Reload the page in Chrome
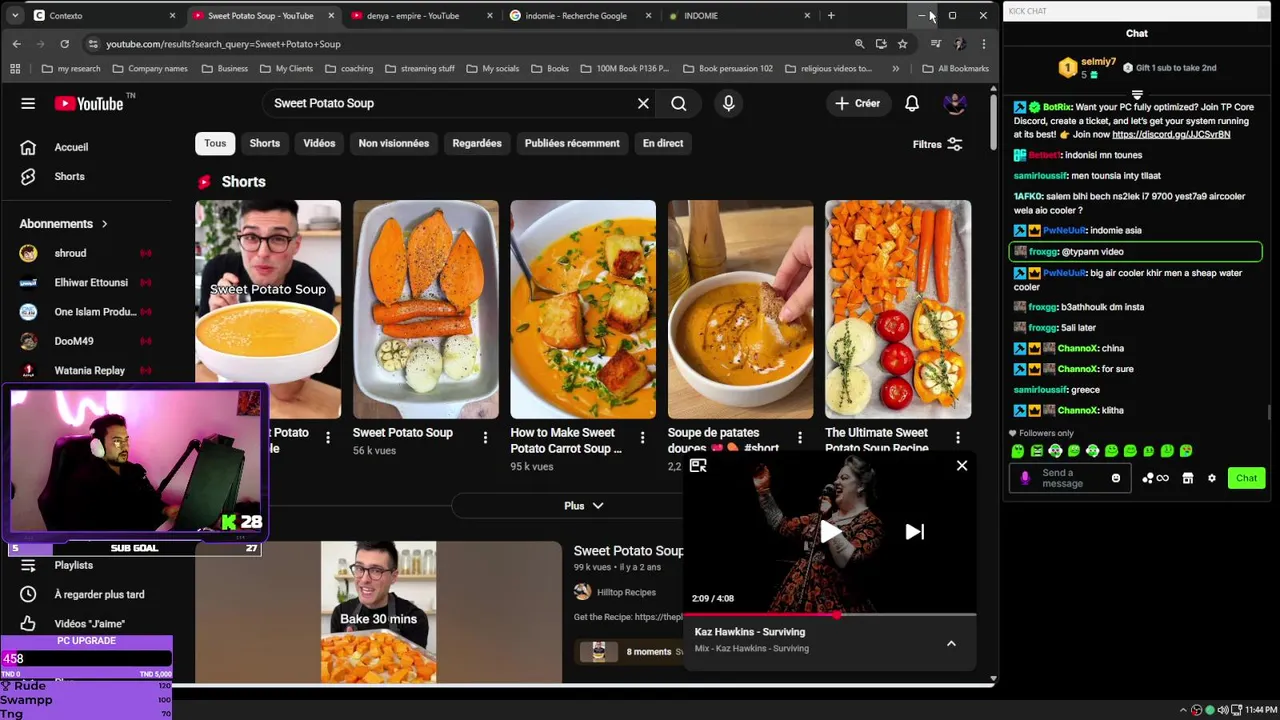Image resolution: width=1280 pixels, height=720 pixels. 65,44
